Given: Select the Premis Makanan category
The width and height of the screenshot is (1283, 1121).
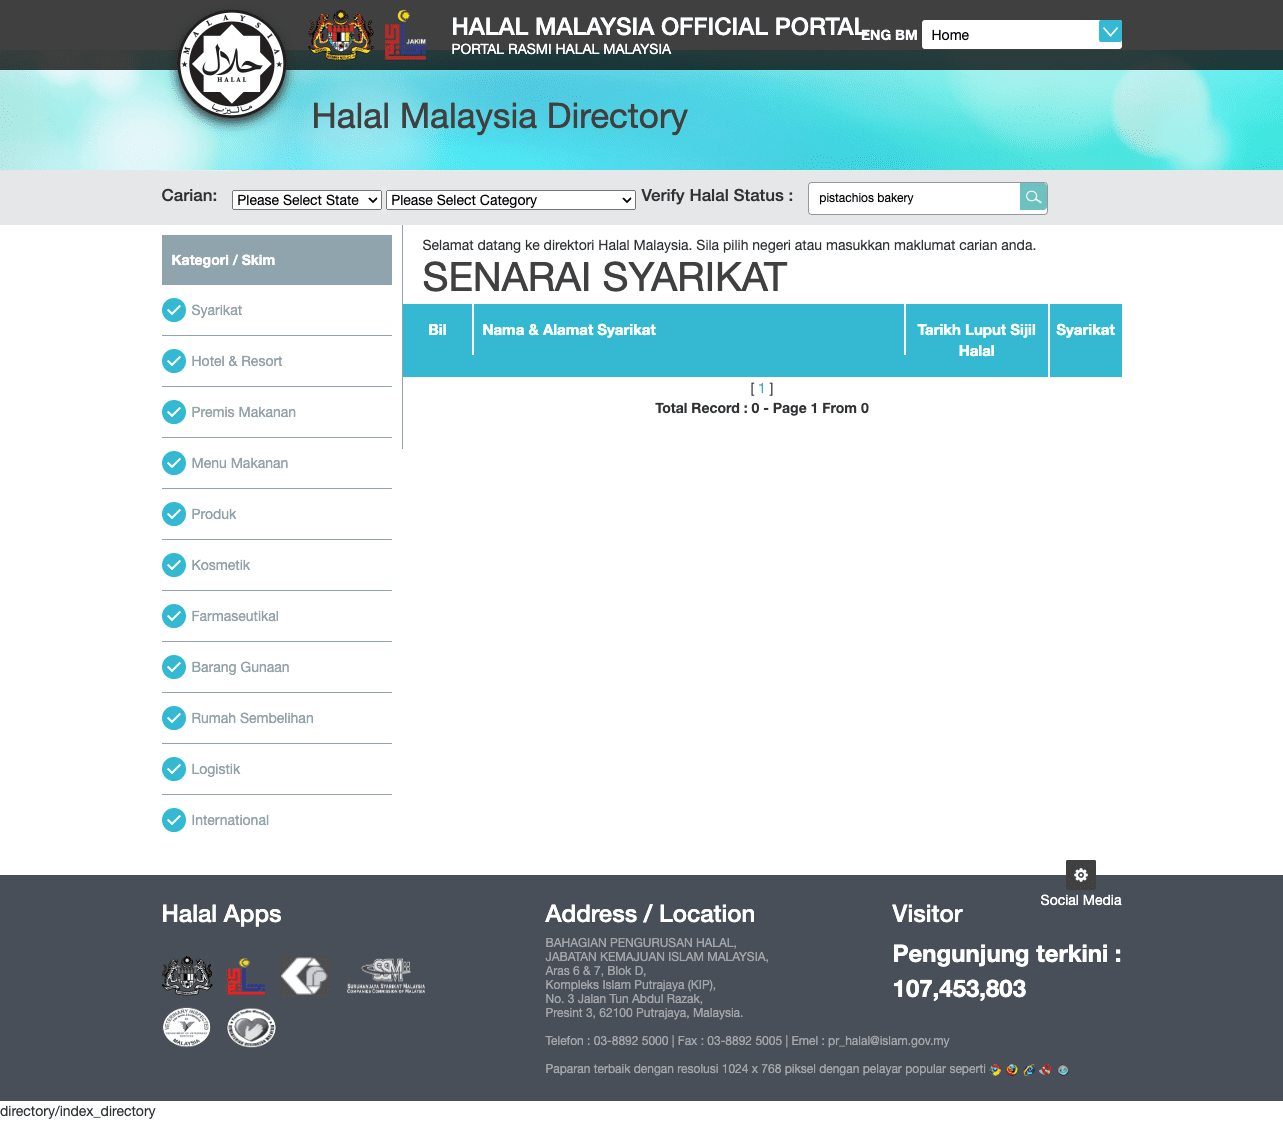Looking at the screenshot, I should 244,412.
